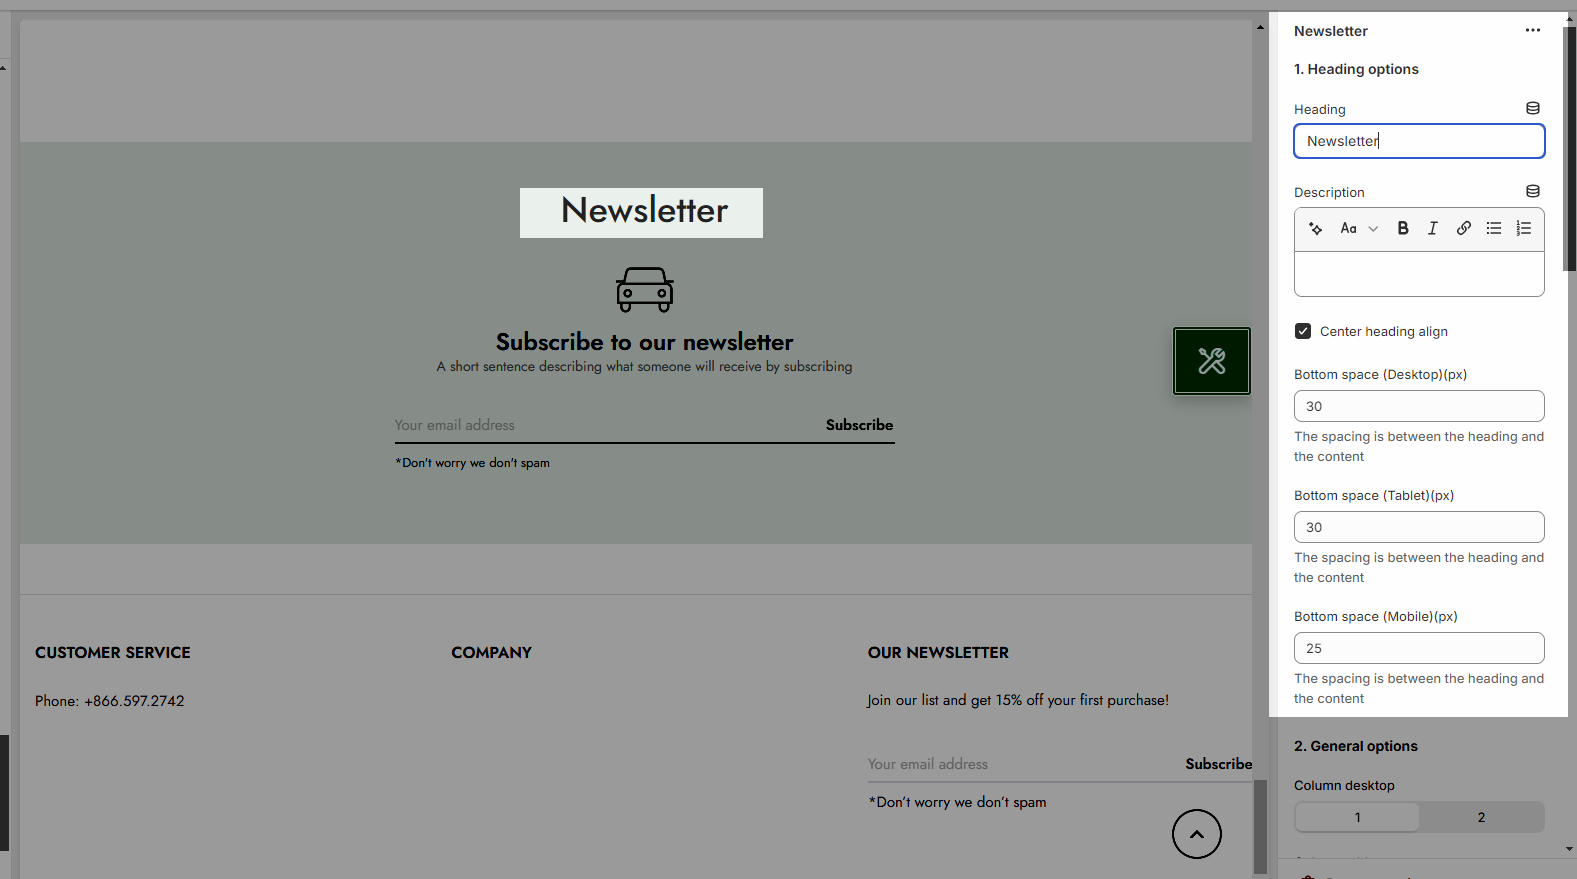The height and width of the screenshot is (879, 1577).
Task: Click the green tools button in the preview
Action: [x=1212, y=361]
